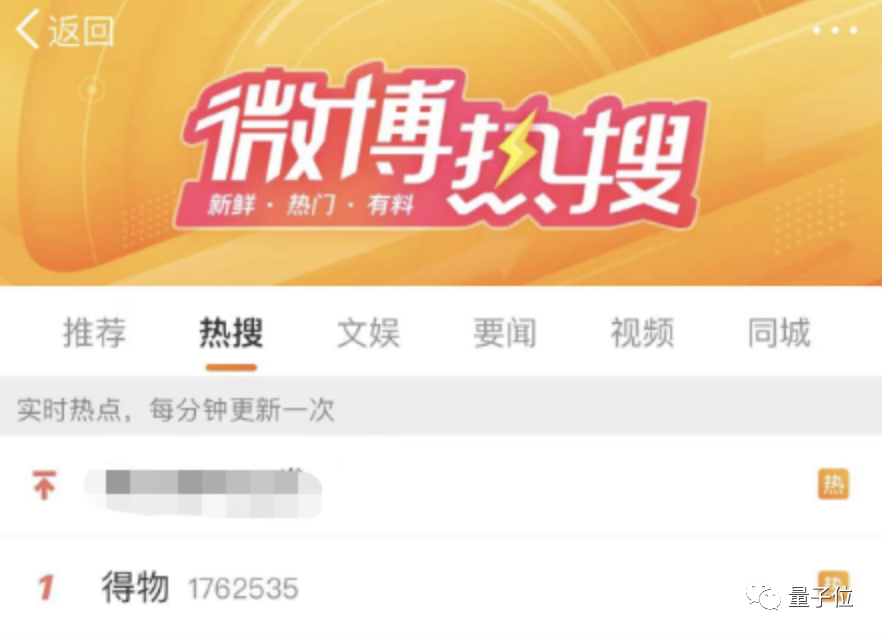882x636 pixels.
Task: Tap the 1762535 heat count
Action: pyautogui.click(x=243, y=589)
